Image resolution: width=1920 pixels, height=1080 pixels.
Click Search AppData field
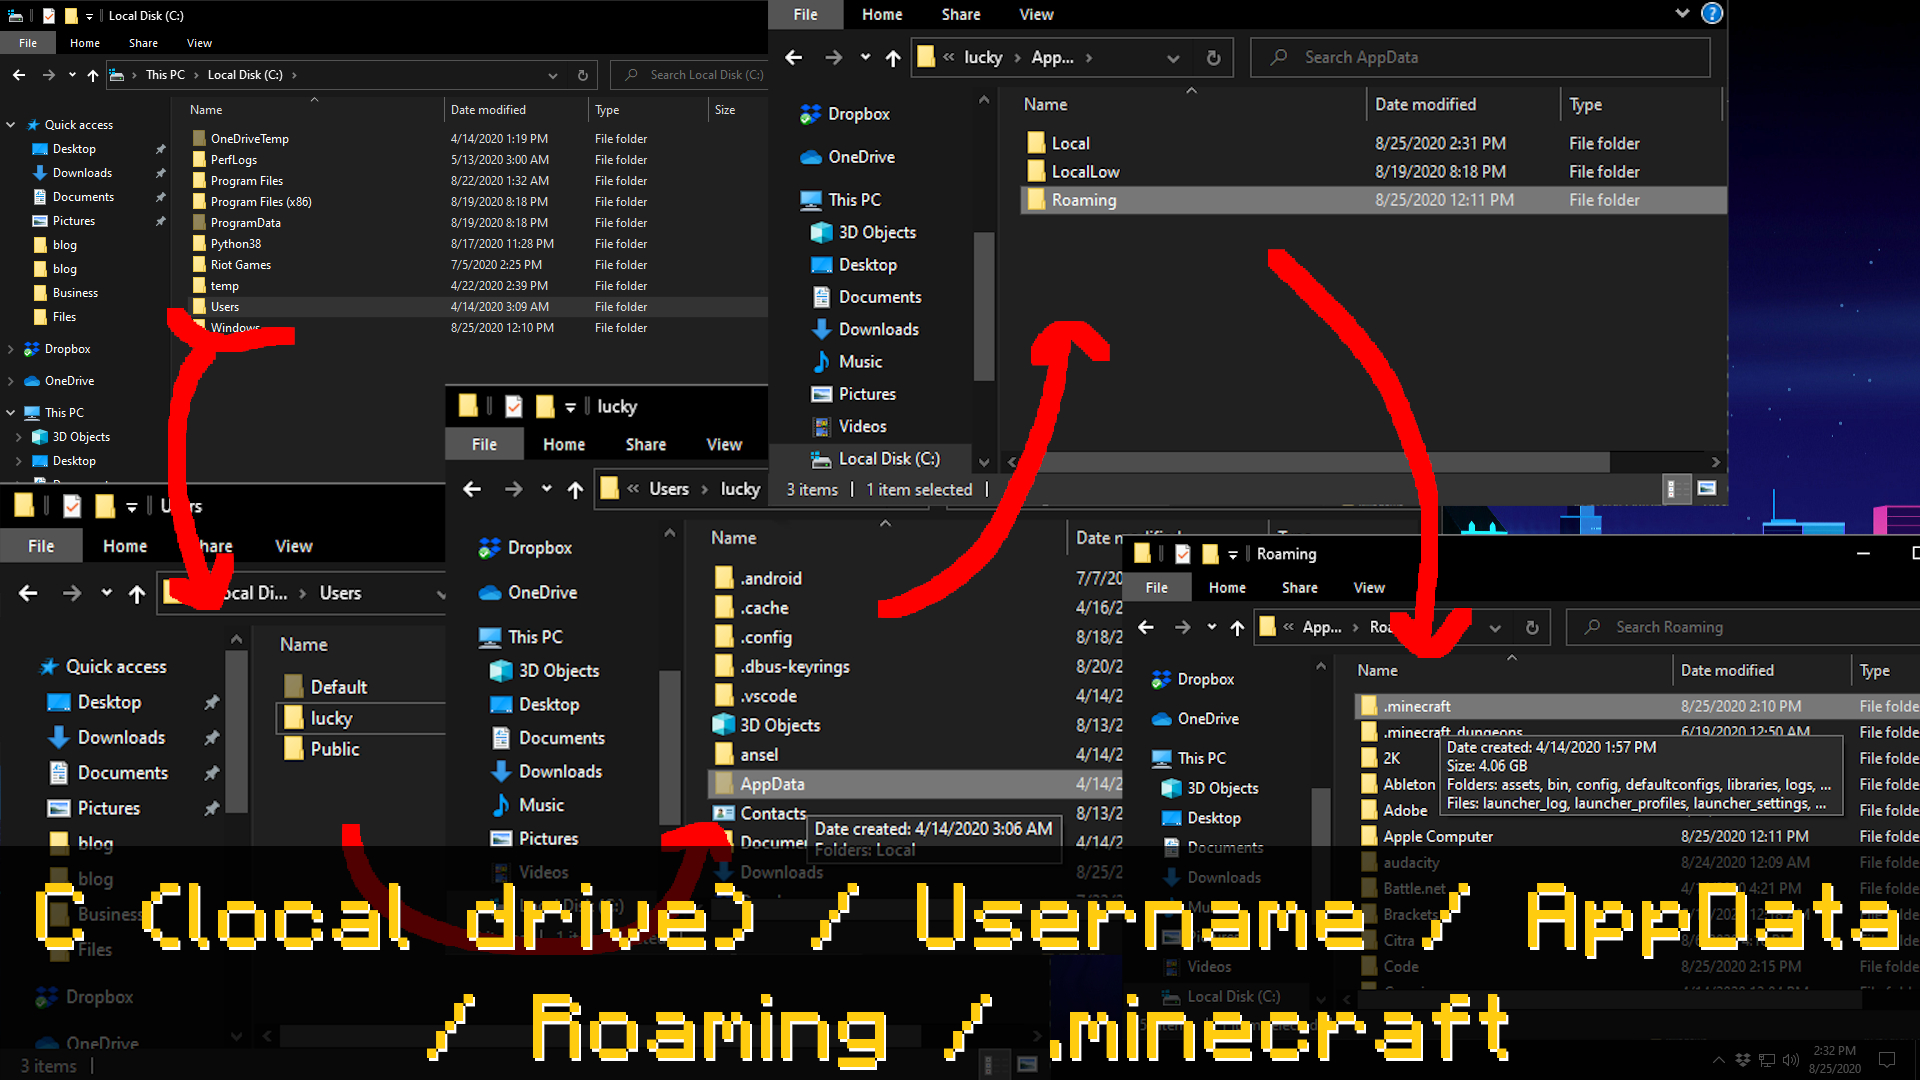coord(1480,58)
